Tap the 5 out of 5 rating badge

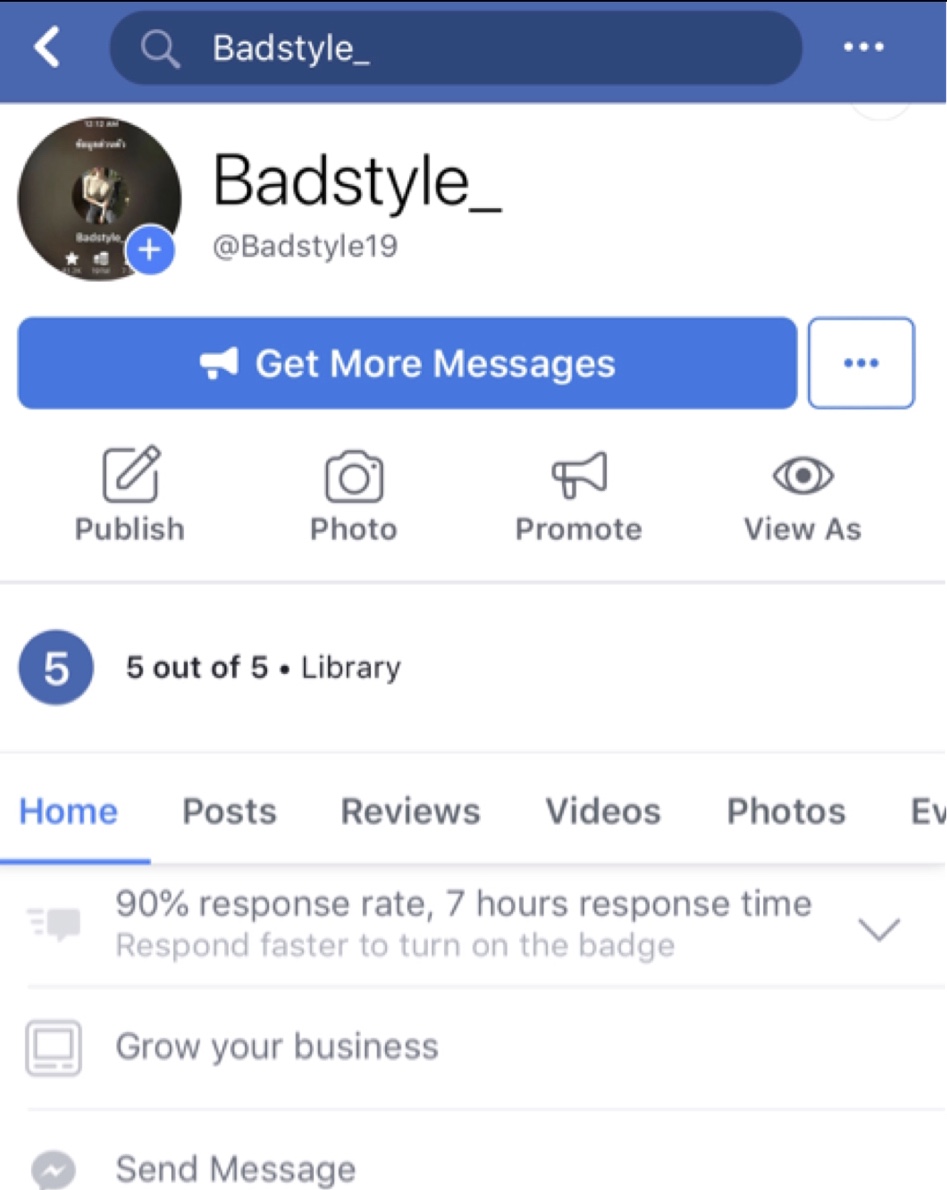56,668
